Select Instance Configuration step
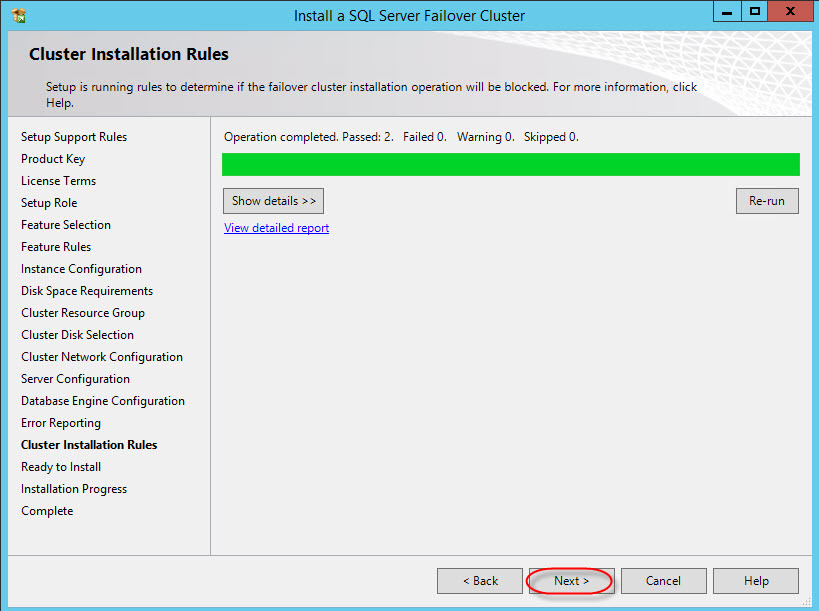The width and height of the screenshot is (819, 611). click(x=81, y=269)
